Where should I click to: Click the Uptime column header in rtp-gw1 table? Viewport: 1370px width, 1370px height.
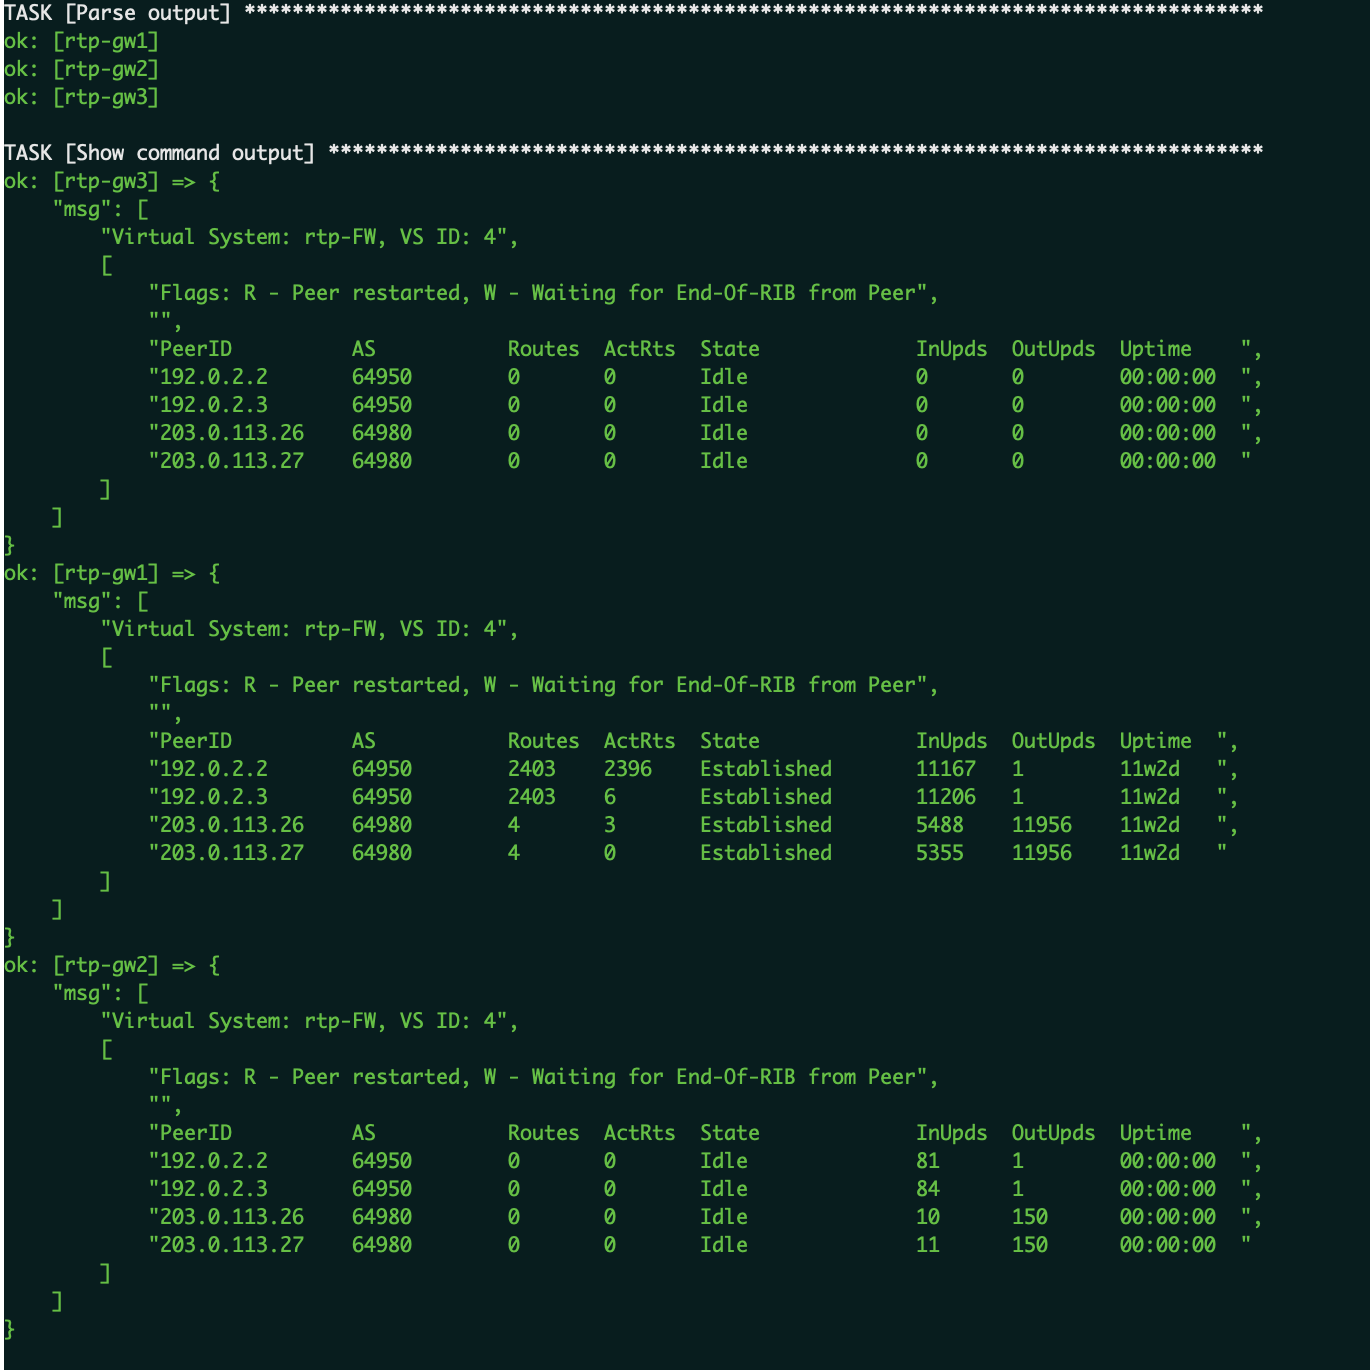click(1155, 741)
